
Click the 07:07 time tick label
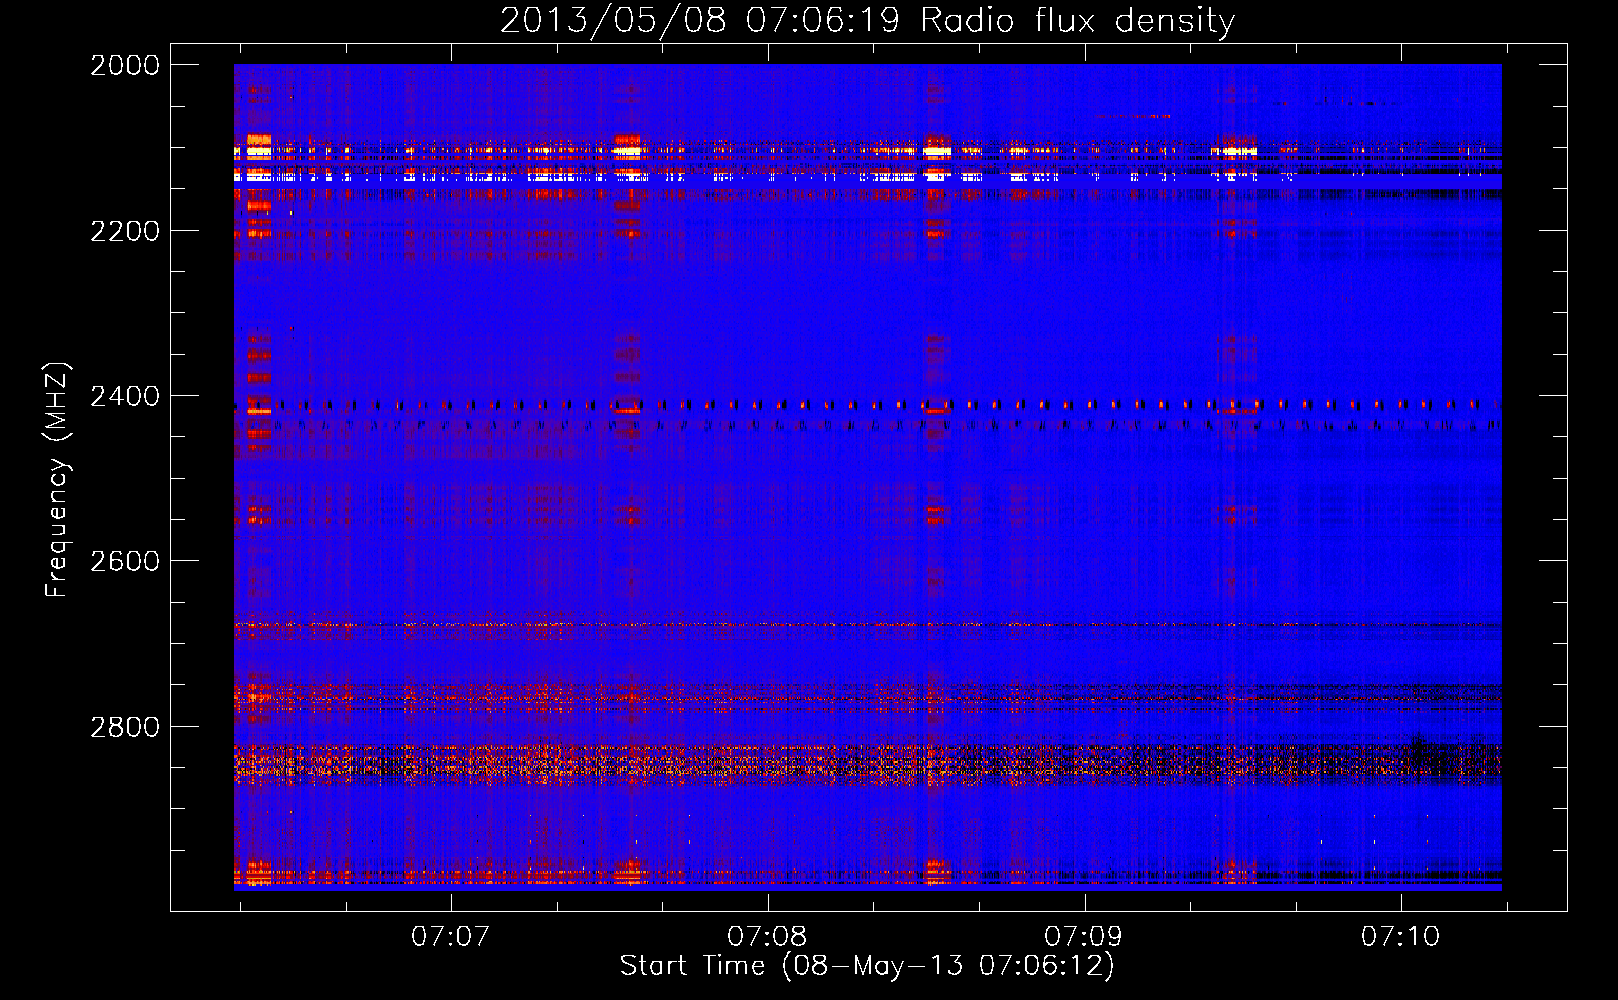coord(451,936)
